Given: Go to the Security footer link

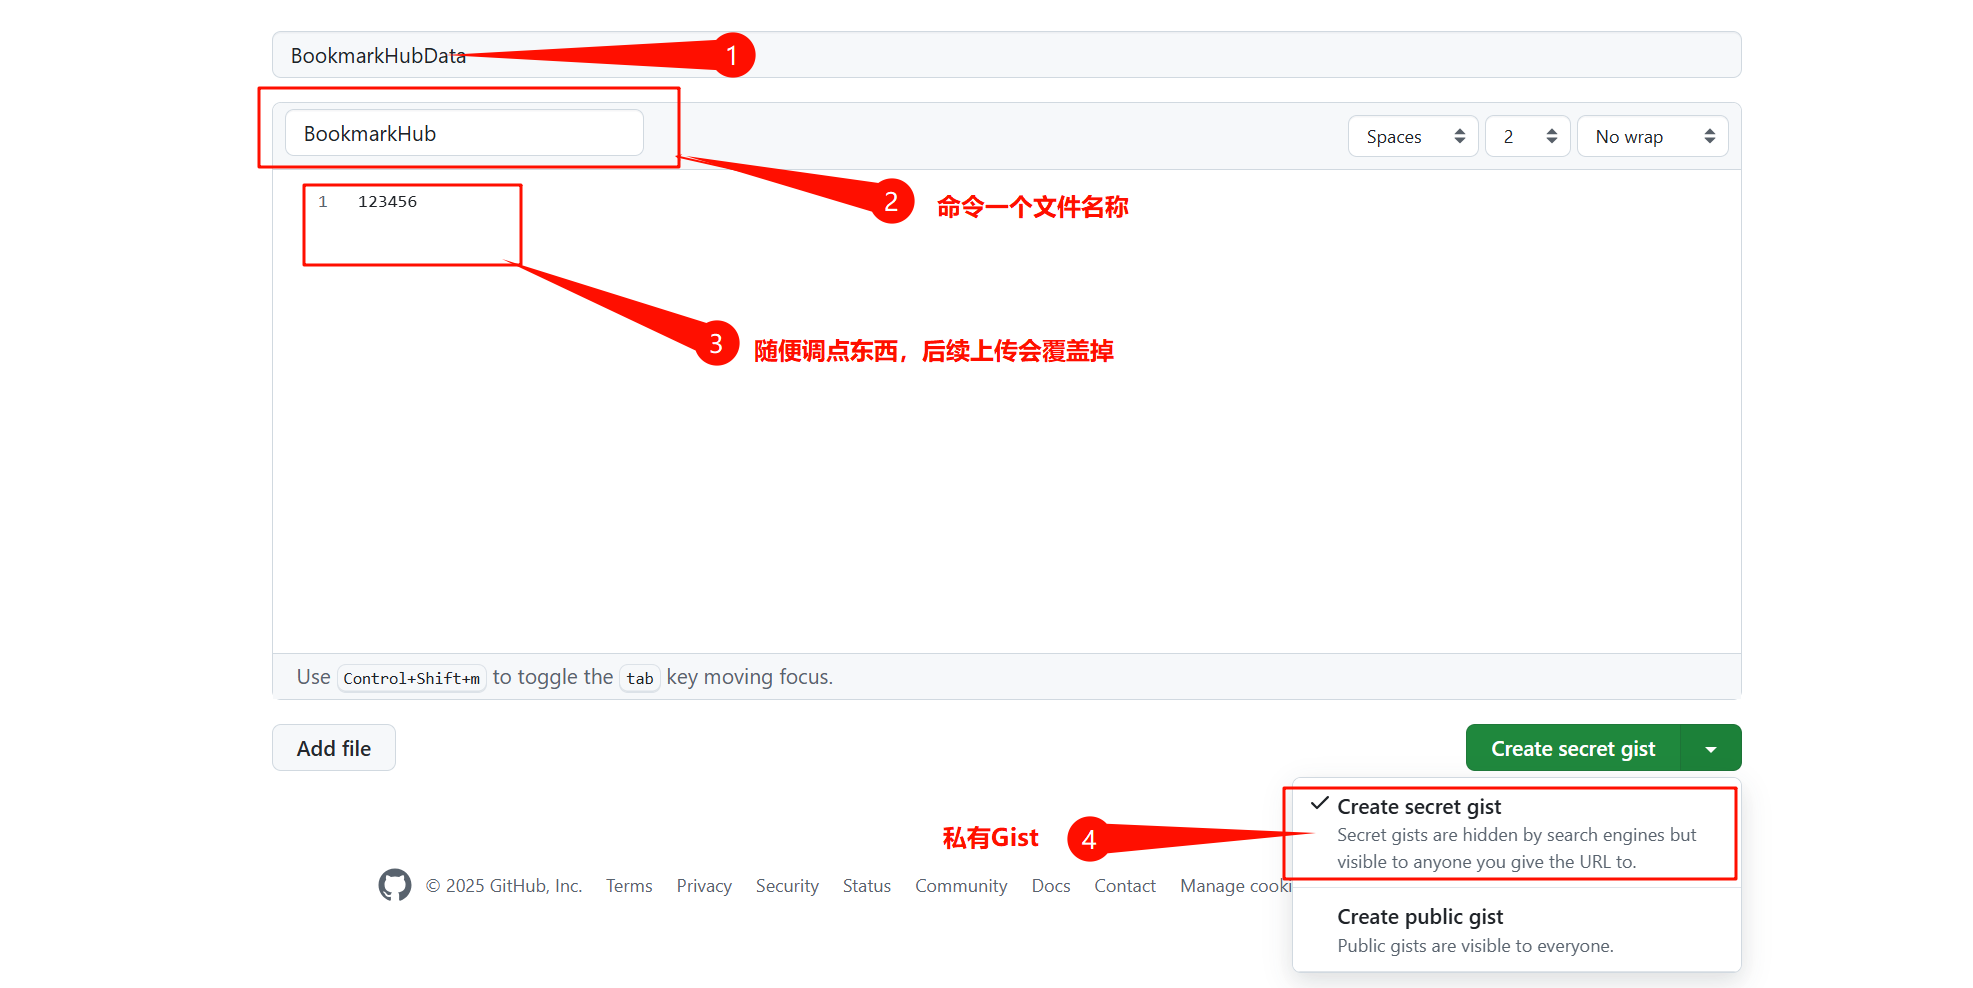Looking at the screenshot, I should pos(787,886).
